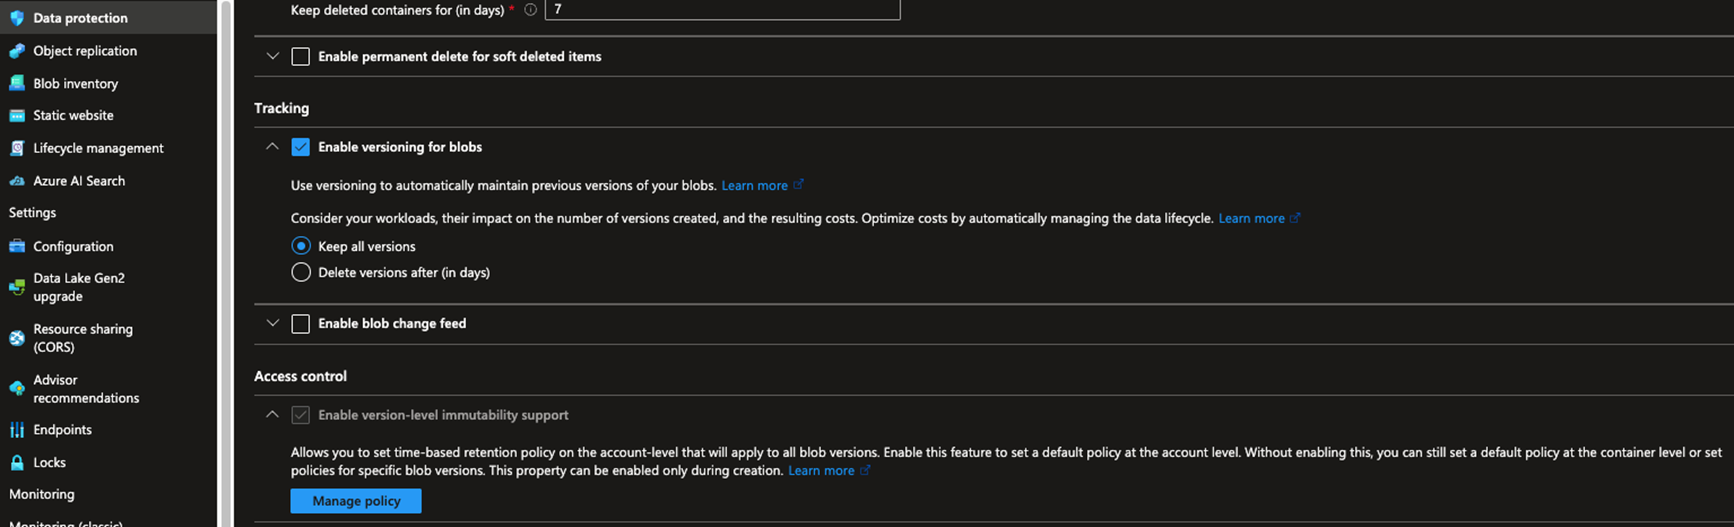
Task: Click the Object replication sidebar icon
Action: (17, 51)
